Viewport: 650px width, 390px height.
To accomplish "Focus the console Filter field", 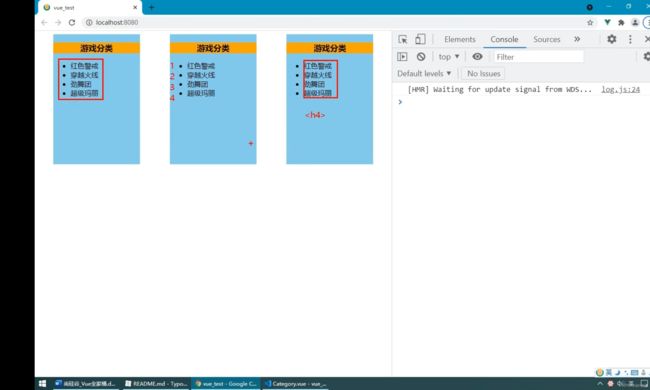I will click(x=539, y=57).
